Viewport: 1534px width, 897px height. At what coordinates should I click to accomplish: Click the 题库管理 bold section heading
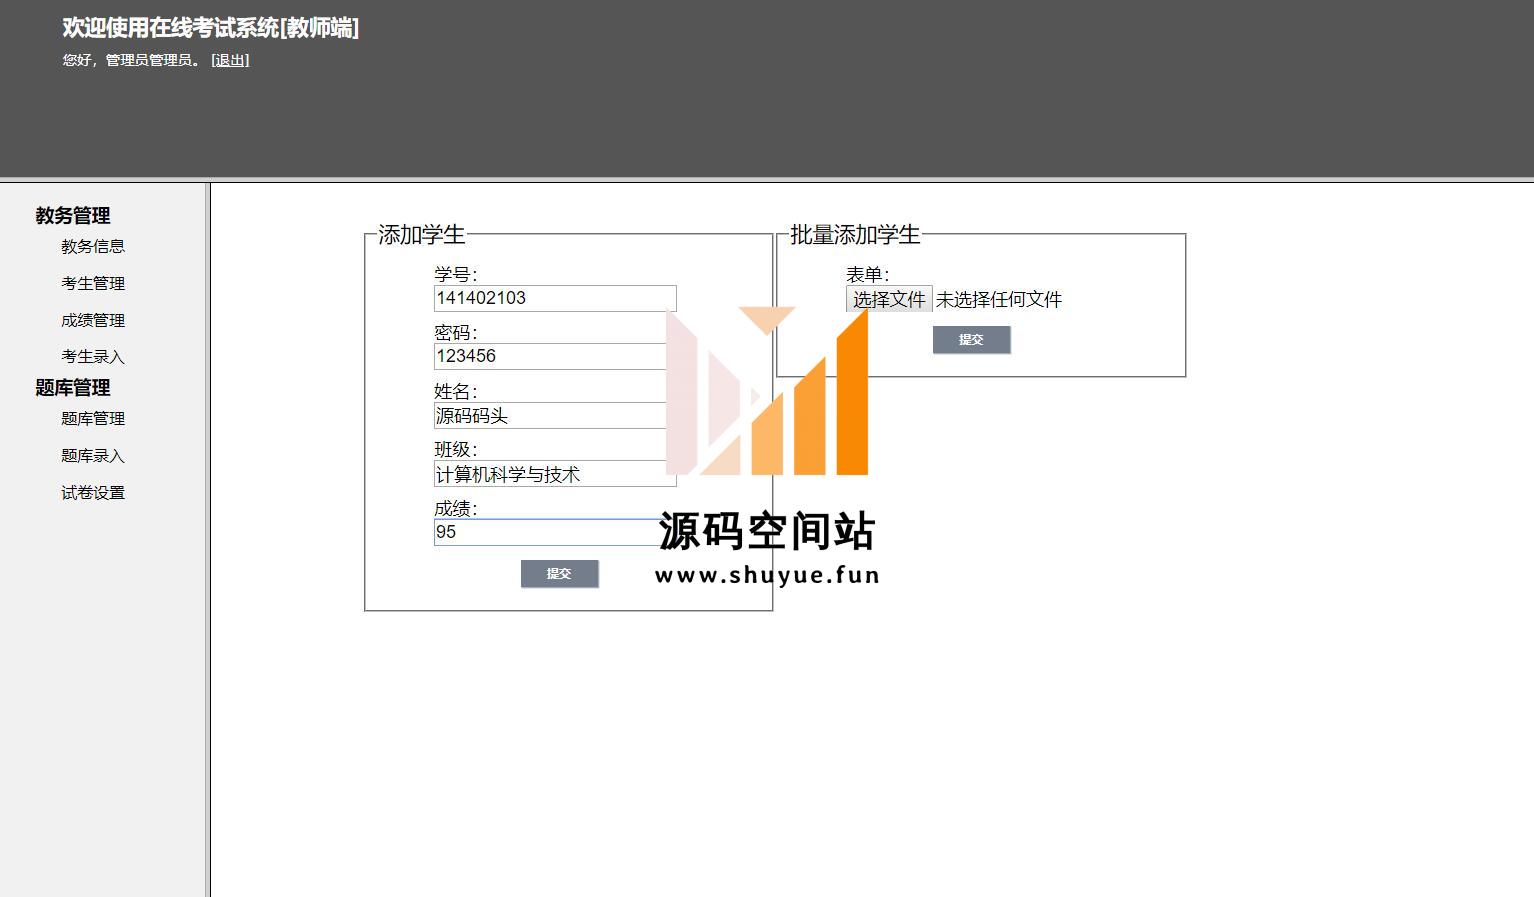point(73,387)
